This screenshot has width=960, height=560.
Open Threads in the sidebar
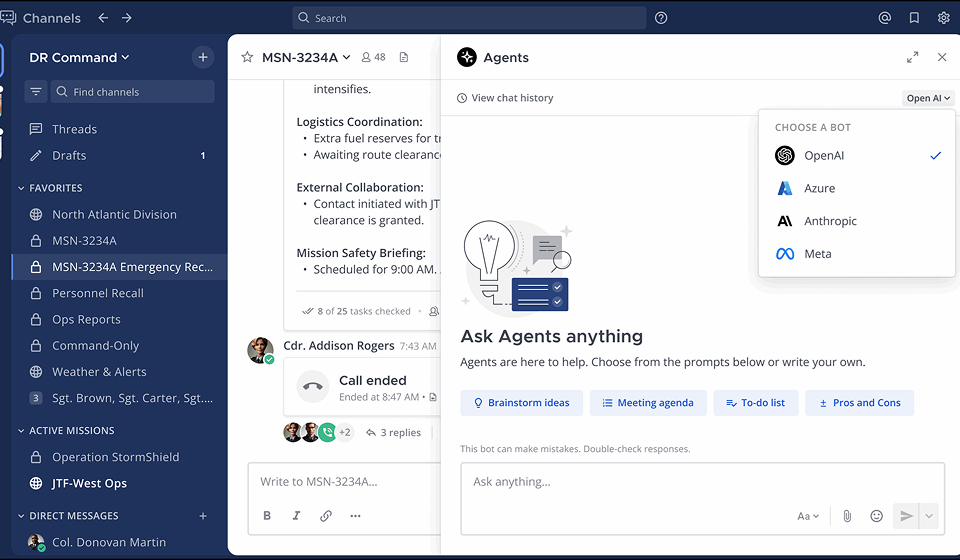tap(119, 129)
